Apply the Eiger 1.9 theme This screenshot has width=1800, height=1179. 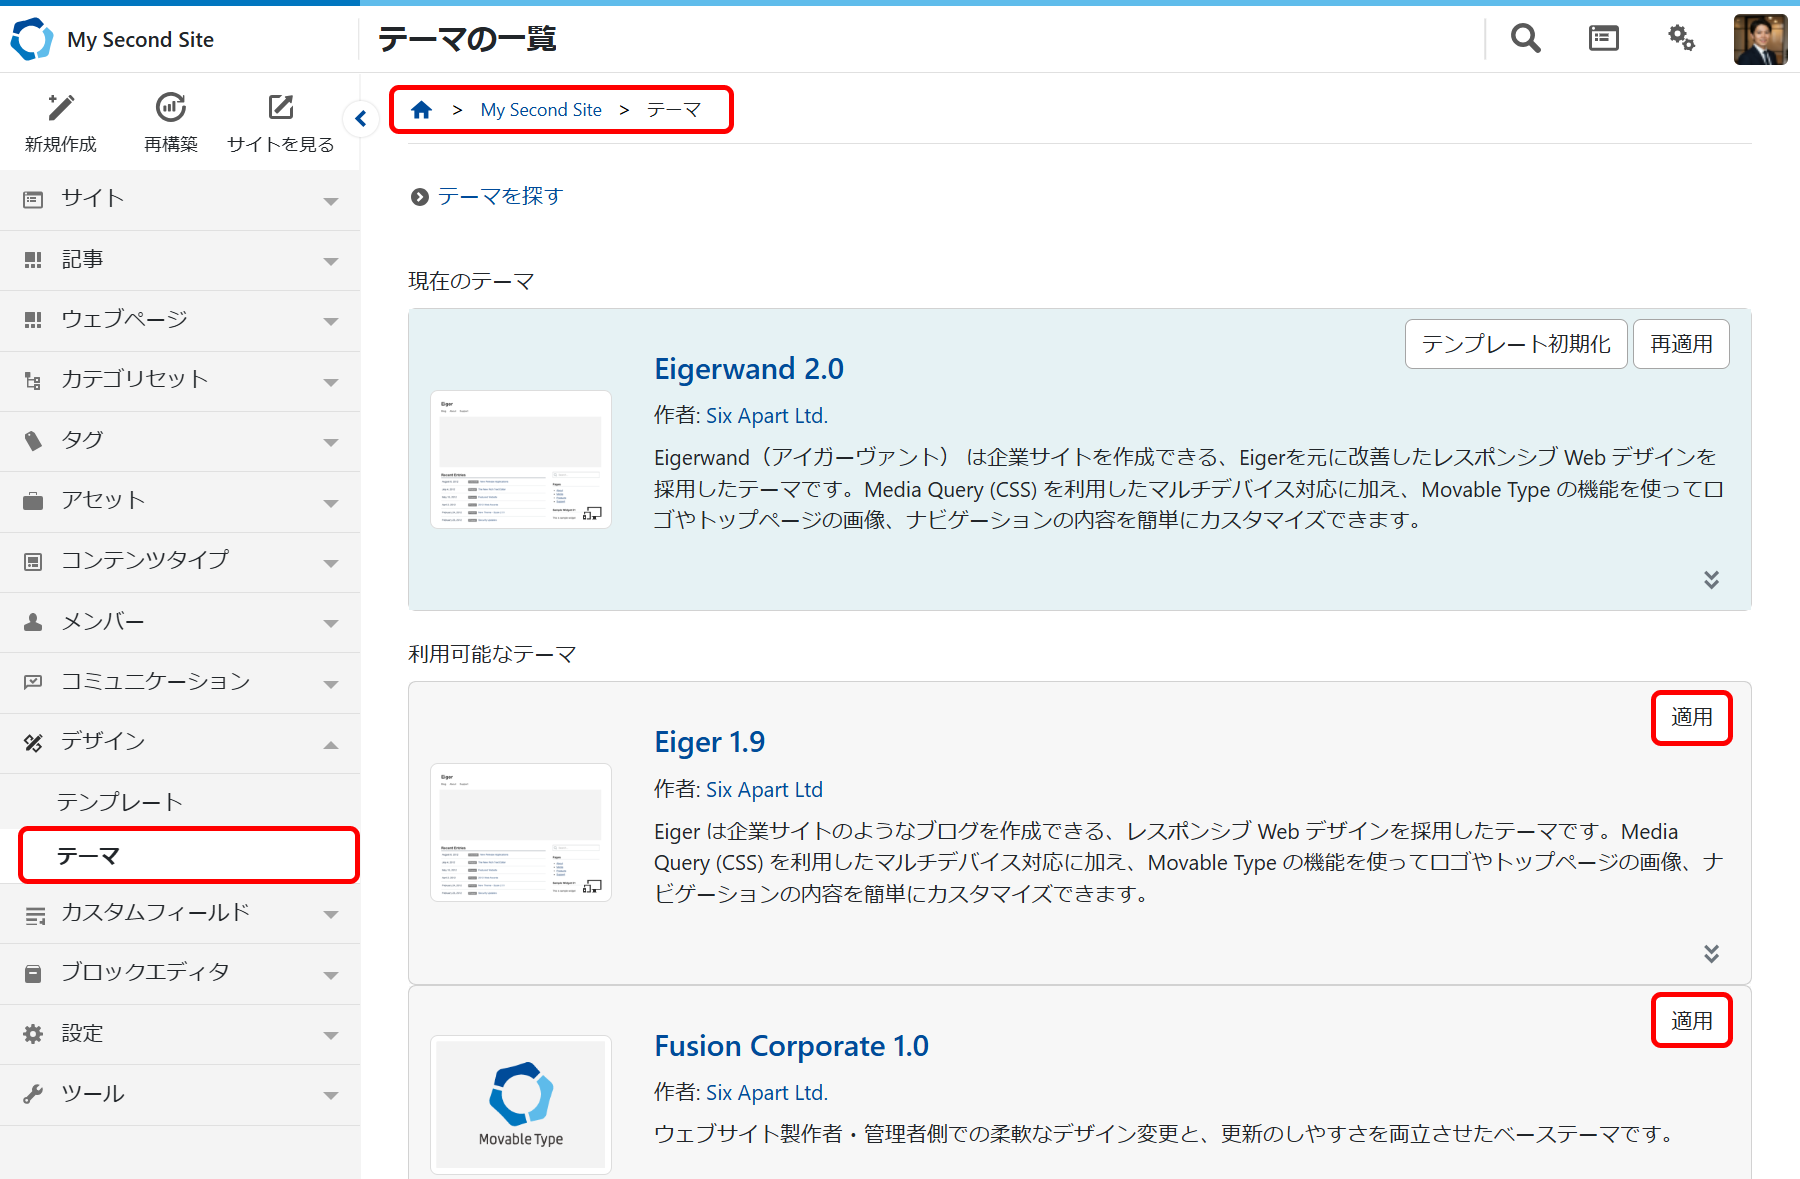[x=1691, y=718]
